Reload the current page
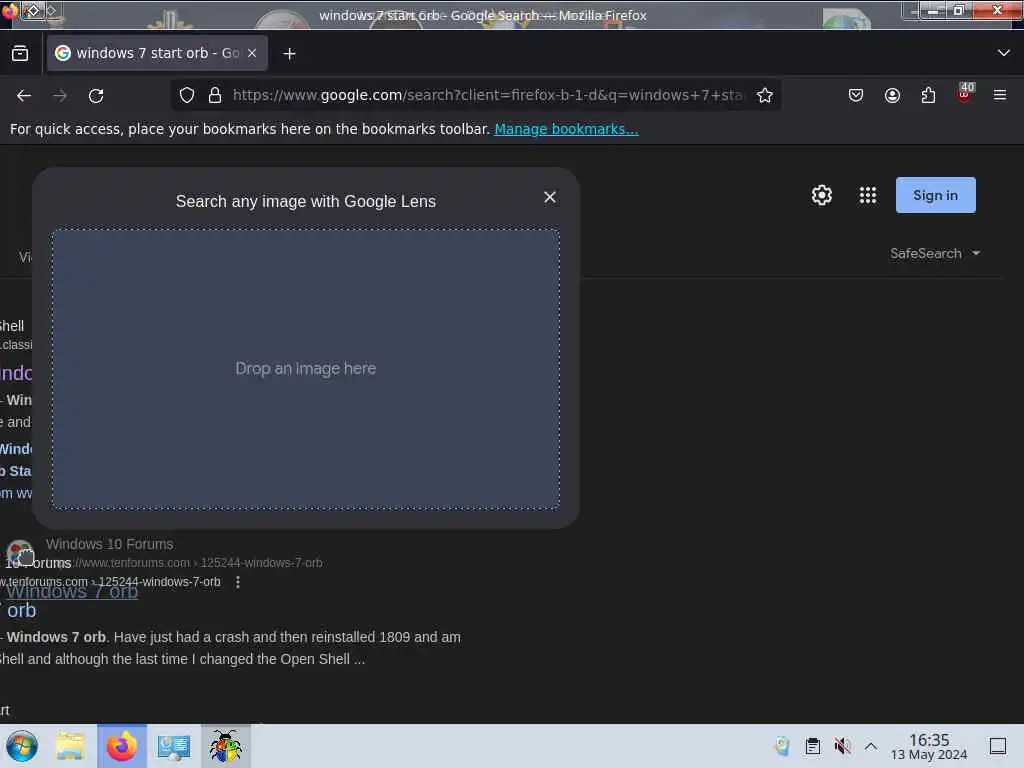This screenshot has width=1024, height=768. pos(96,96)
